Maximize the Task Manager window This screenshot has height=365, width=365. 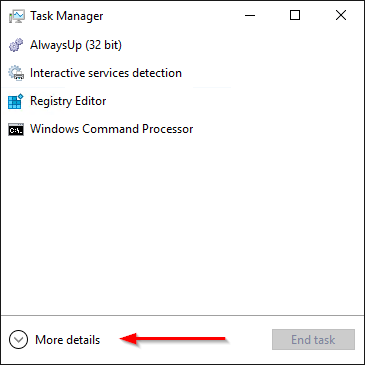click(295, 15)
